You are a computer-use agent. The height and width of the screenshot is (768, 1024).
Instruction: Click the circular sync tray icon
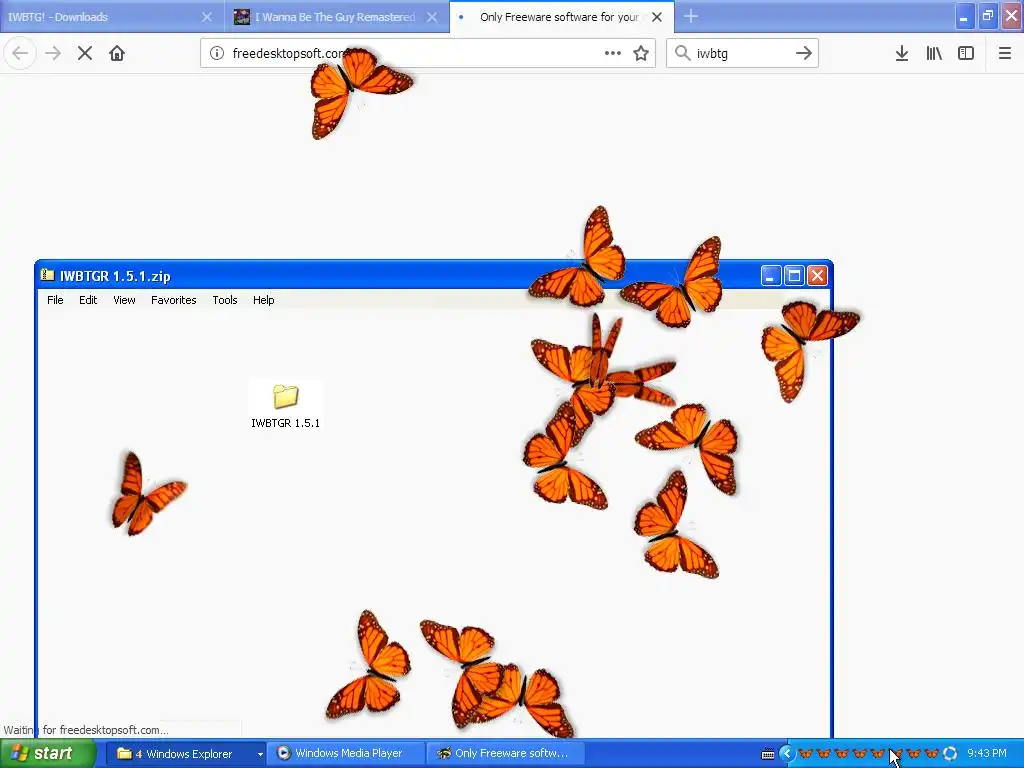click(950, 754)
